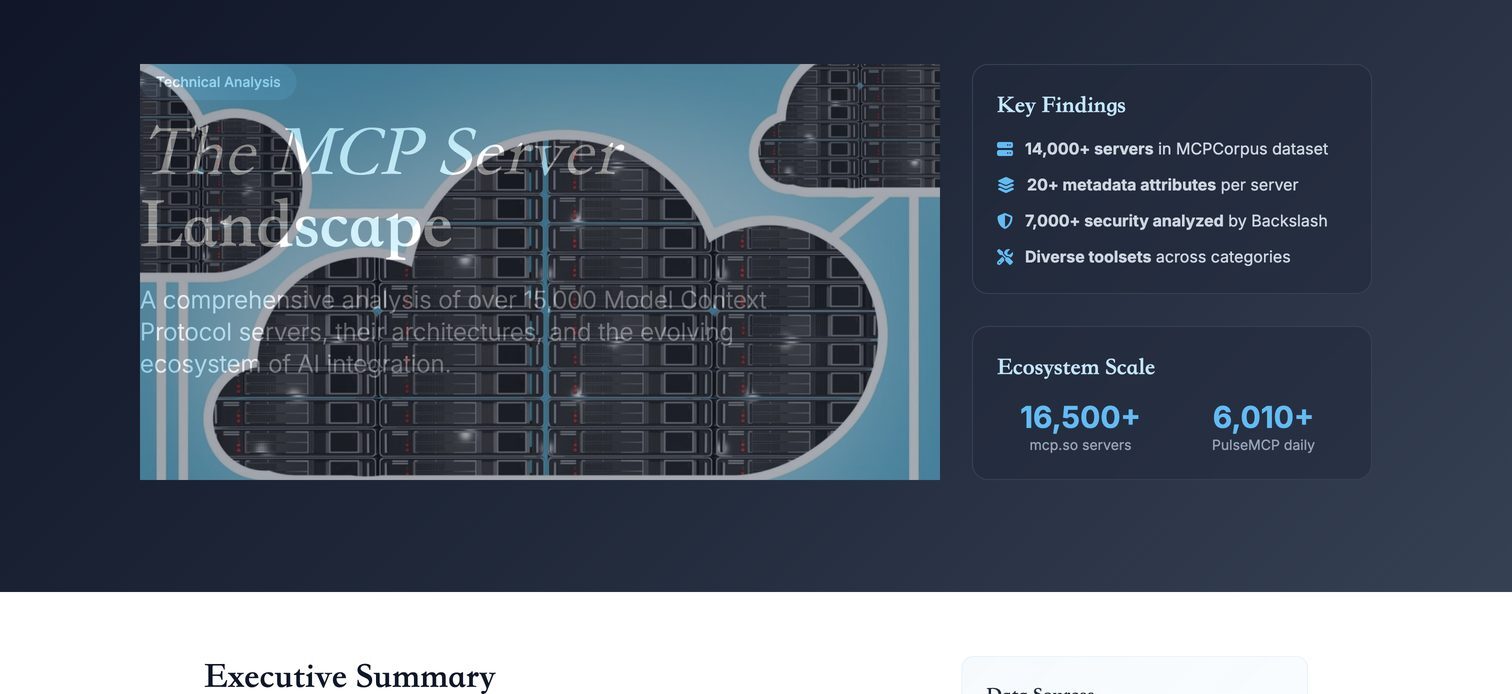Select 'The MCP Server' heading line
Viewport: 1512px width, 694px height.
pyautogui.click(x=385, y=152)
